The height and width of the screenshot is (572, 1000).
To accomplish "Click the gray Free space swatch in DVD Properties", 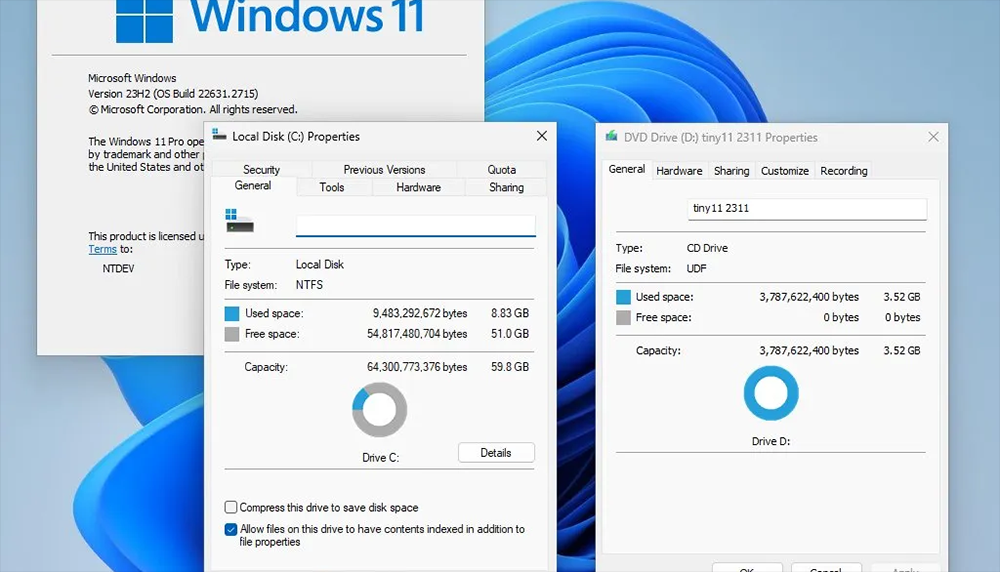I will coord(623,318).
